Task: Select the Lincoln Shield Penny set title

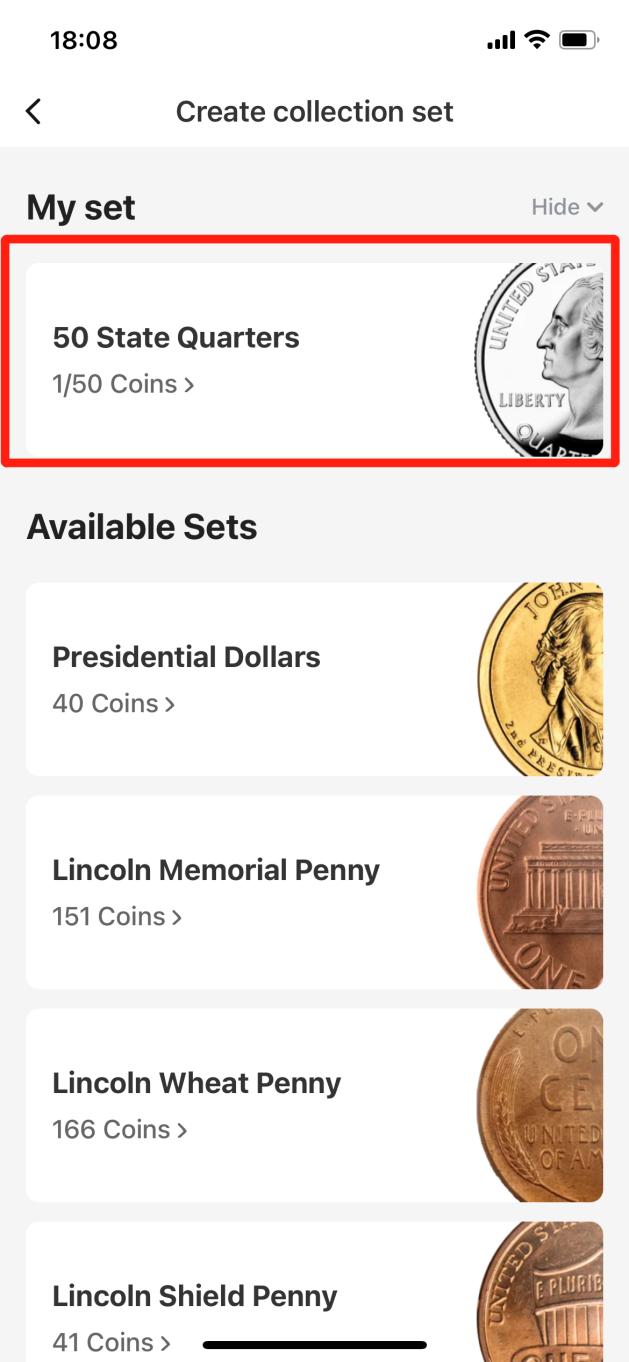Action: tap(195, 1296)
